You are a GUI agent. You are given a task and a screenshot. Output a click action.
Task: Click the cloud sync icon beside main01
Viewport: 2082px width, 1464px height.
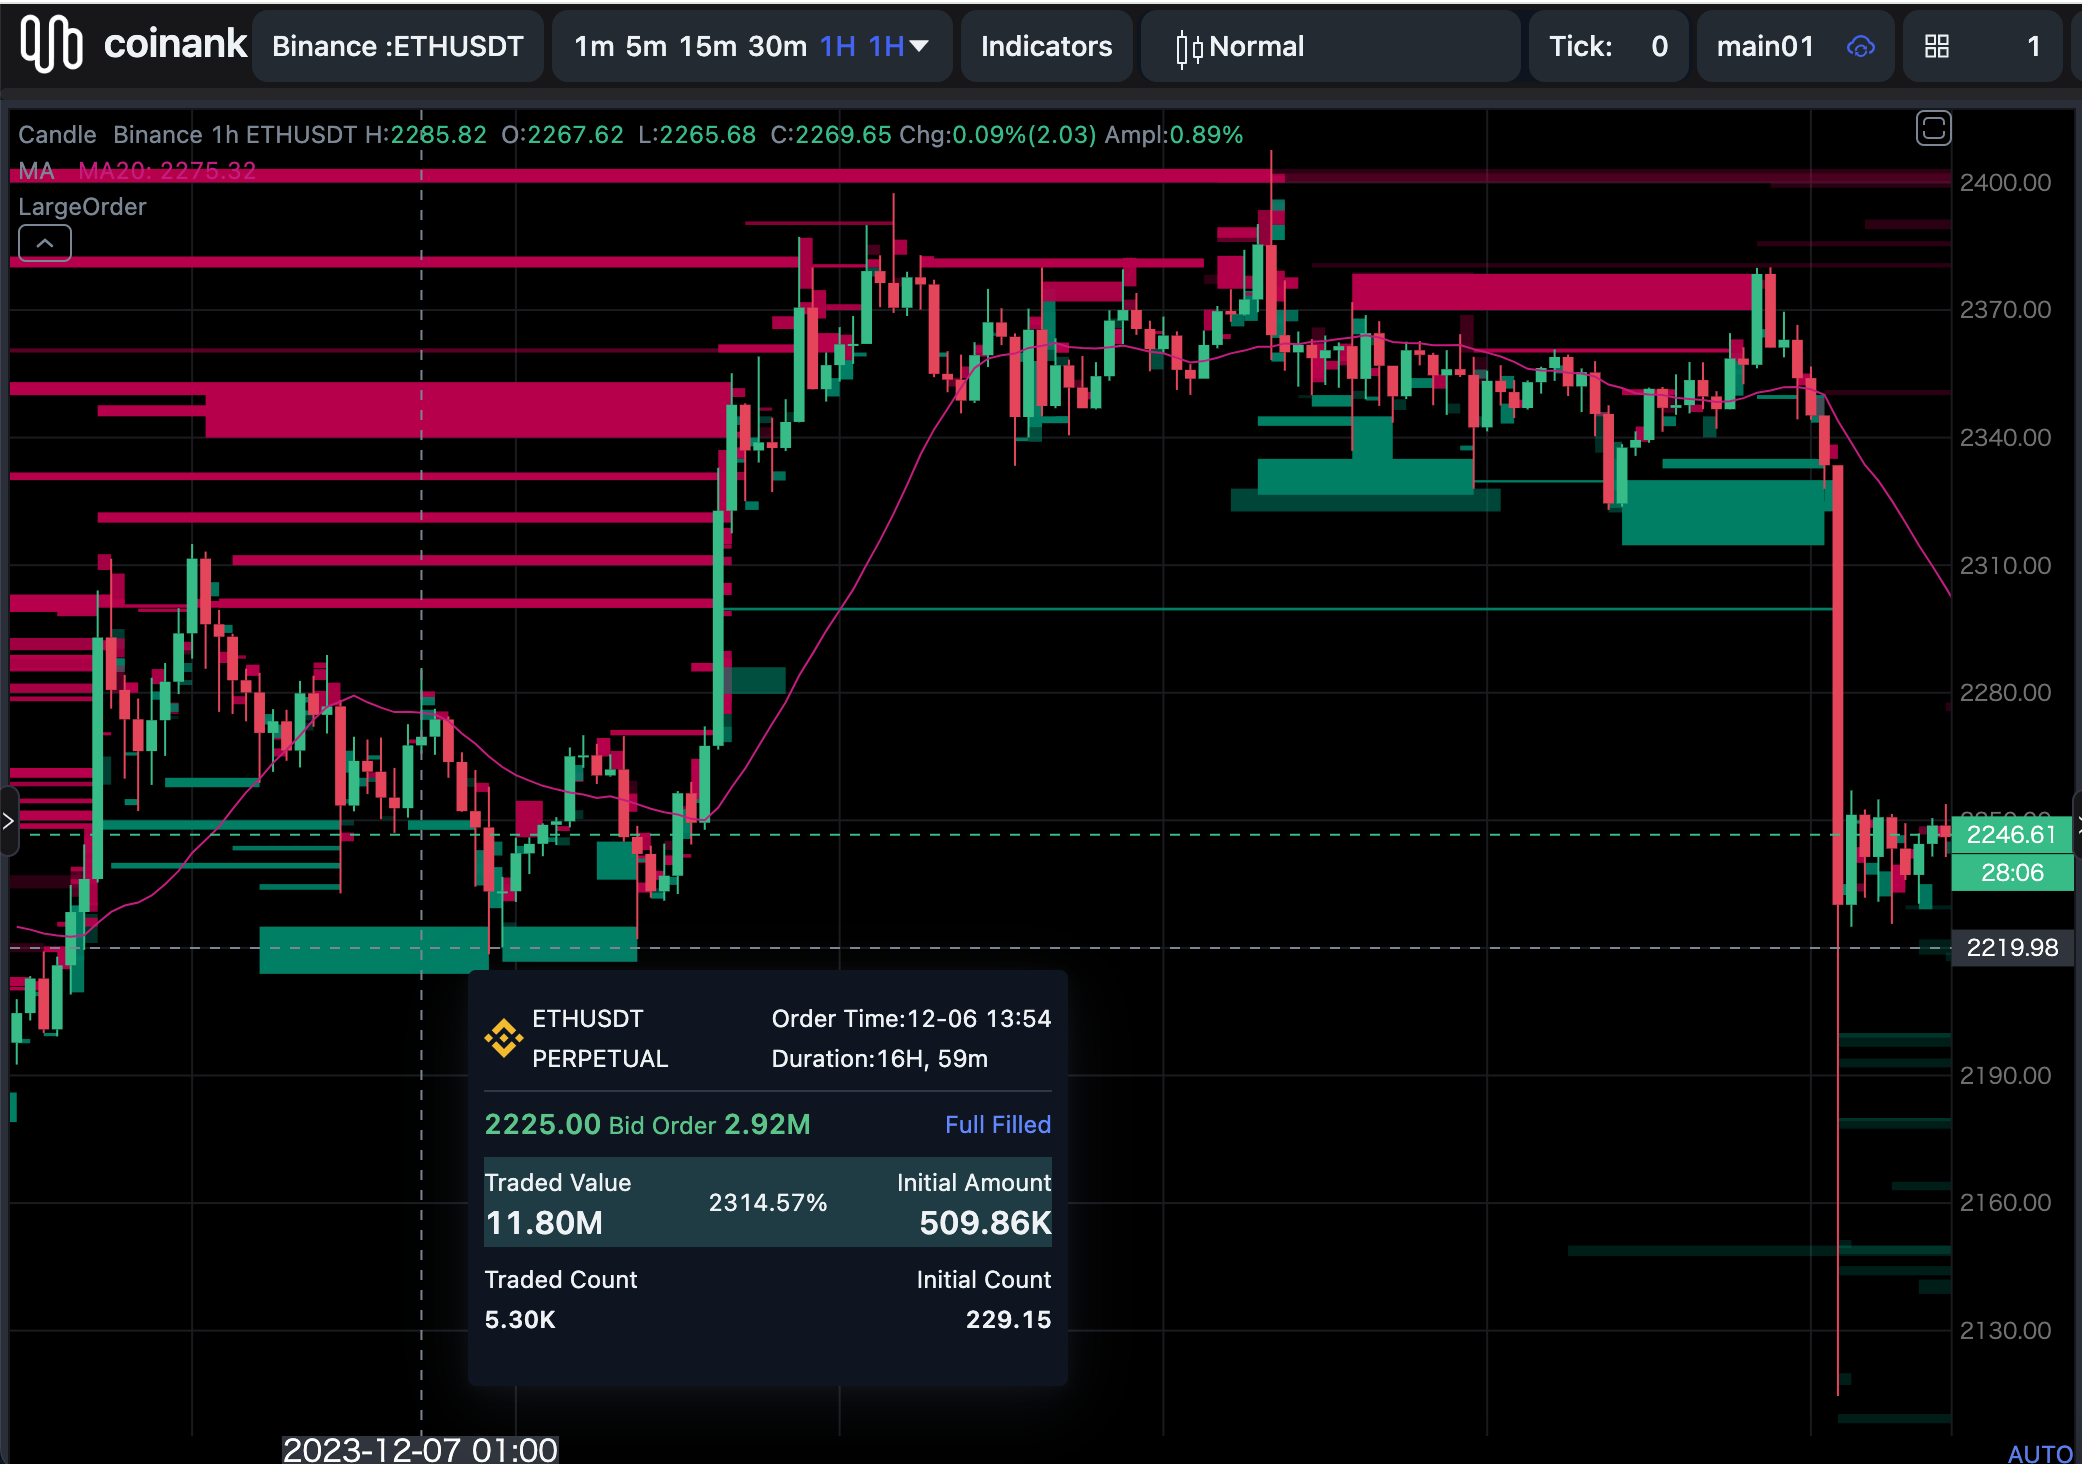pos(1860,47)
